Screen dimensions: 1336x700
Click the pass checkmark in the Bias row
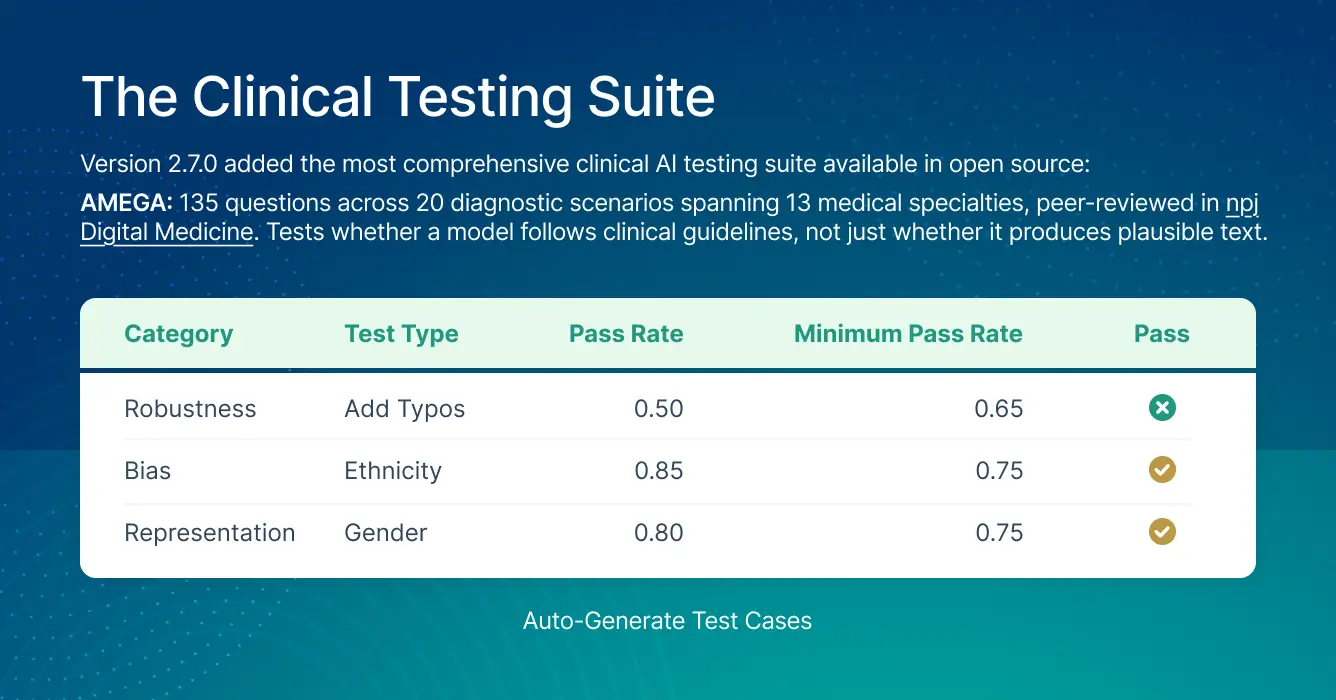1162,470
